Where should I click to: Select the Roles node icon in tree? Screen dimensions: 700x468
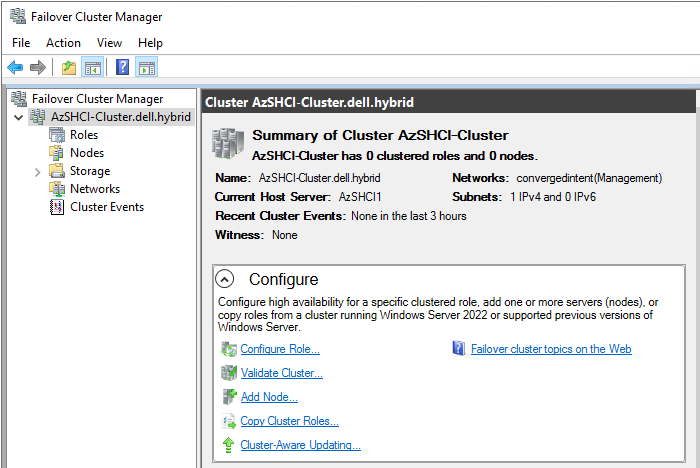57,135
